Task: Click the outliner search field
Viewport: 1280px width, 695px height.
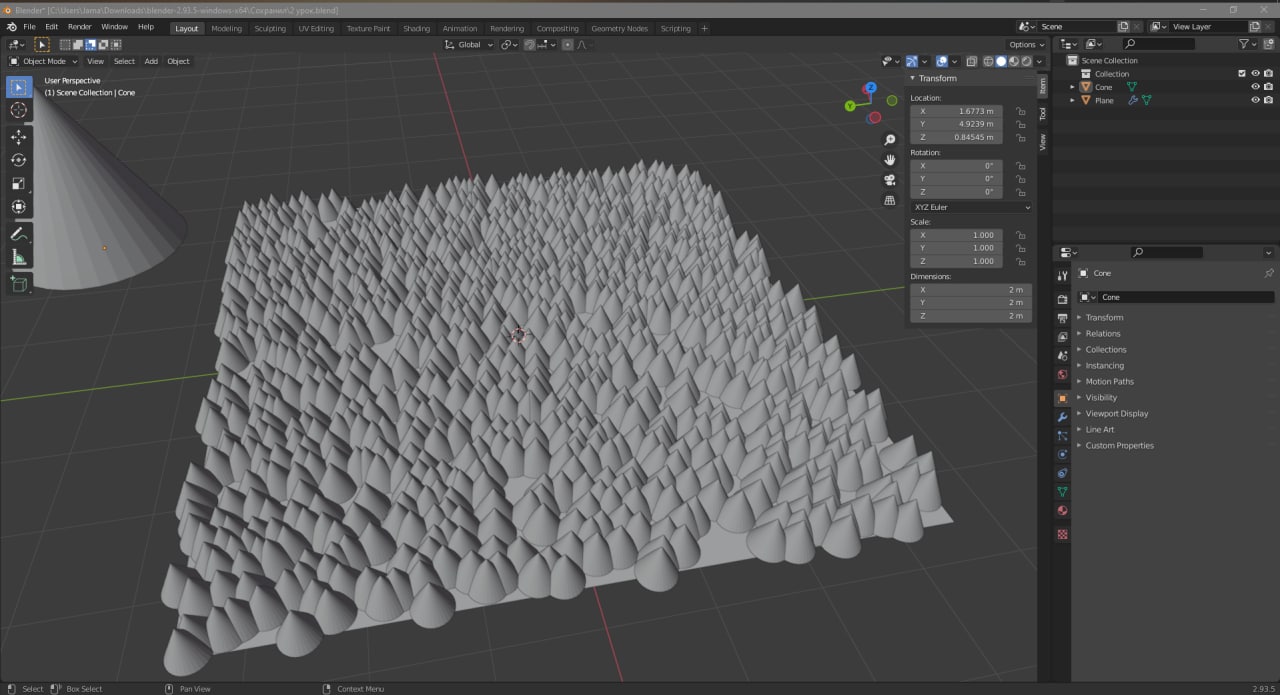Action: point(1158,44)
